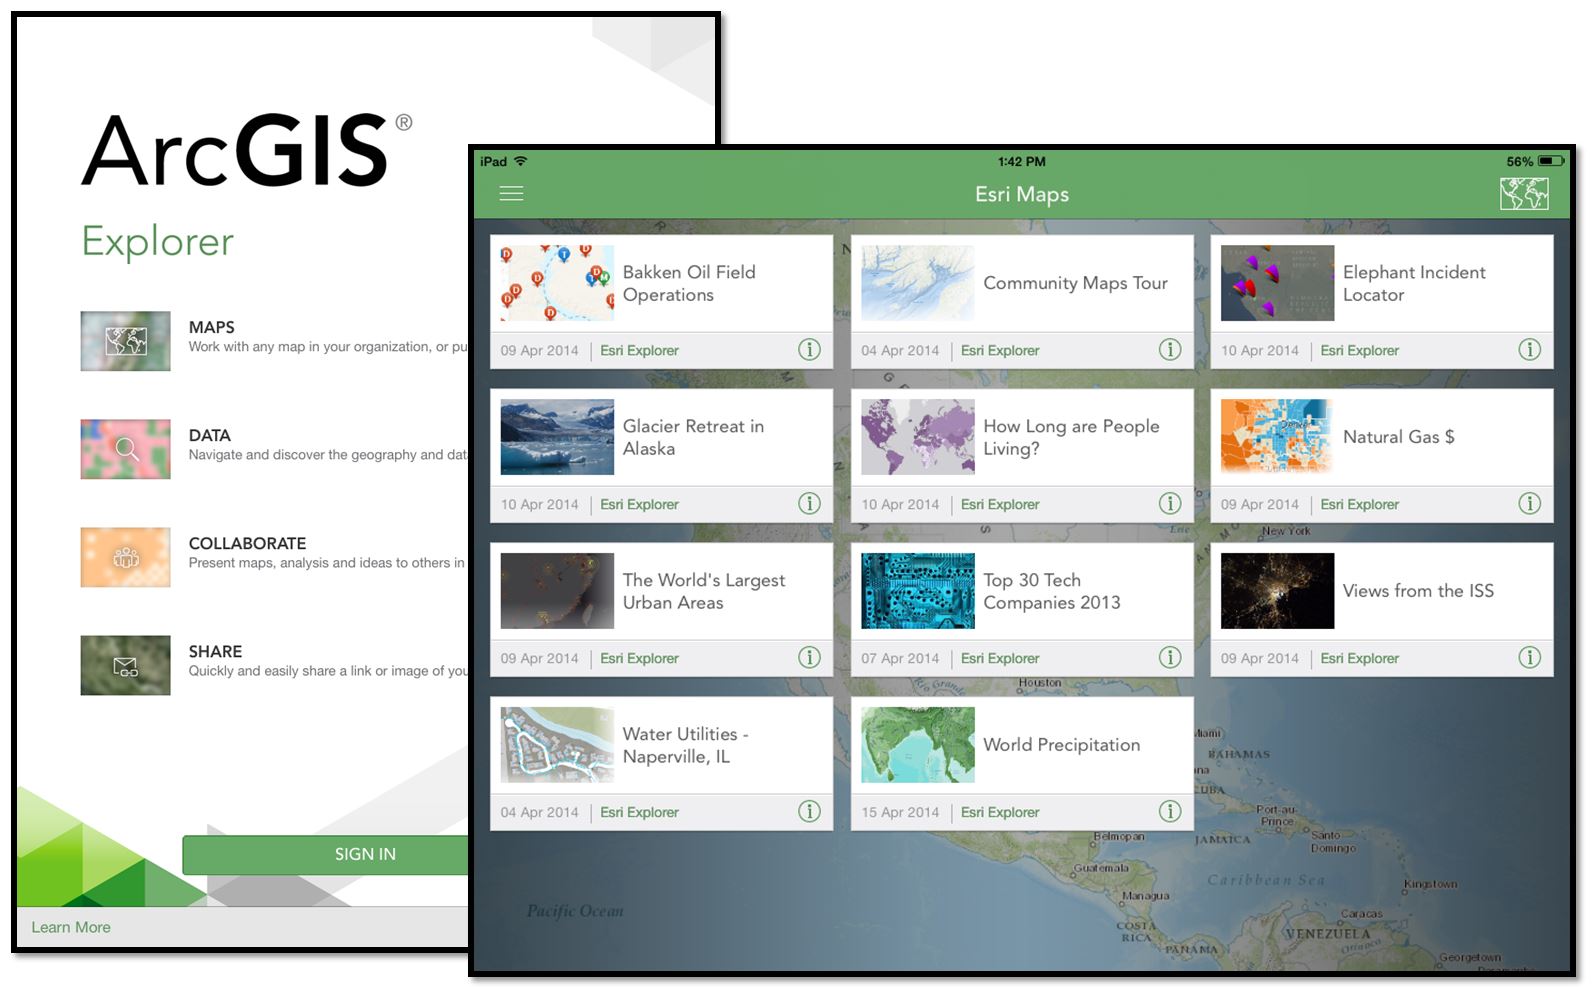Tap the battery indicator in status bar
The image size is (1592, 988).
pos(1551,161)
